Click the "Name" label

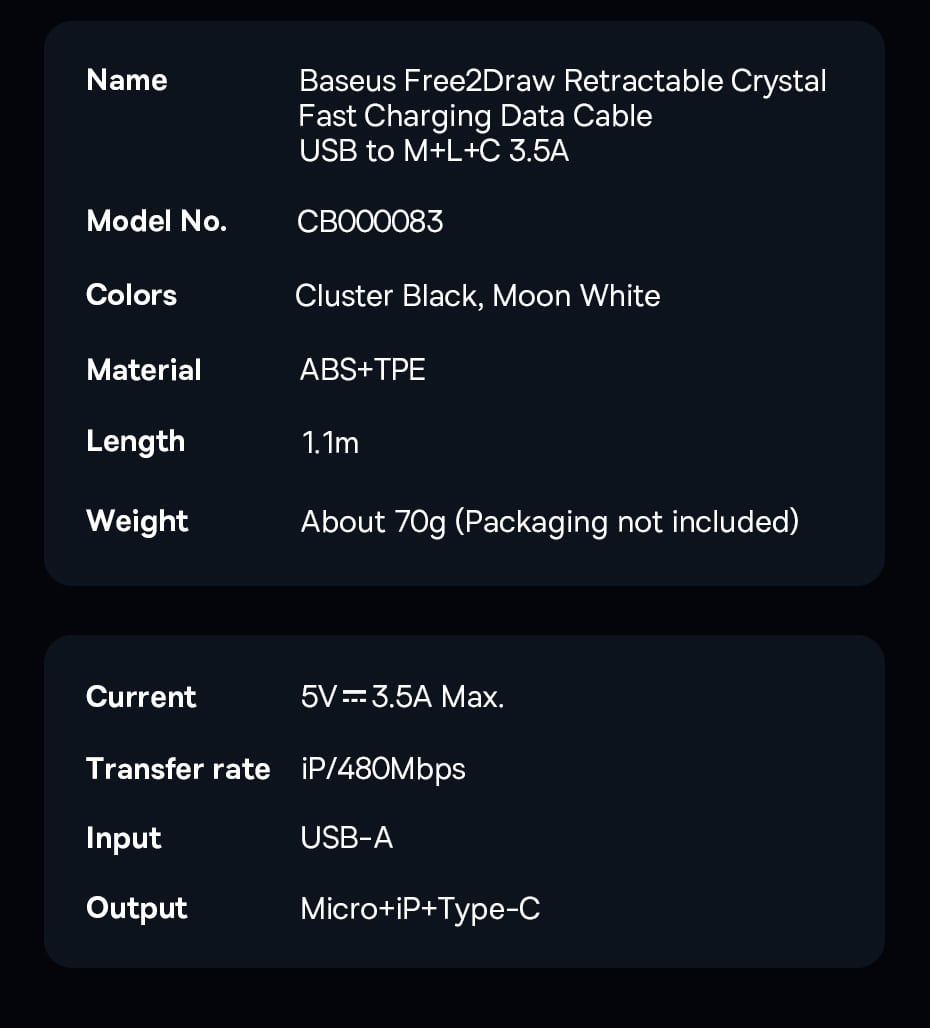(x=127, y=80)
